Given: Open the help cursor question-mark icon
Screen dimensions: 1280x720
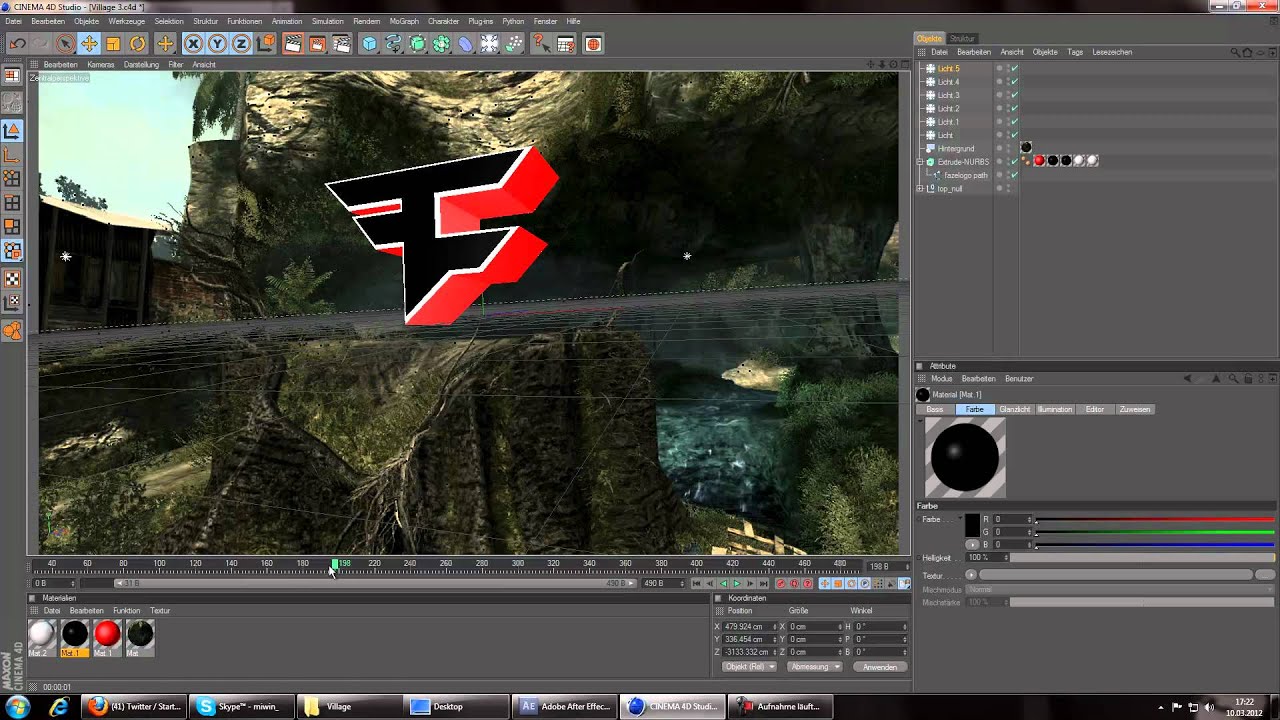Looking at the screenshot, I should (x=541, y=44).
